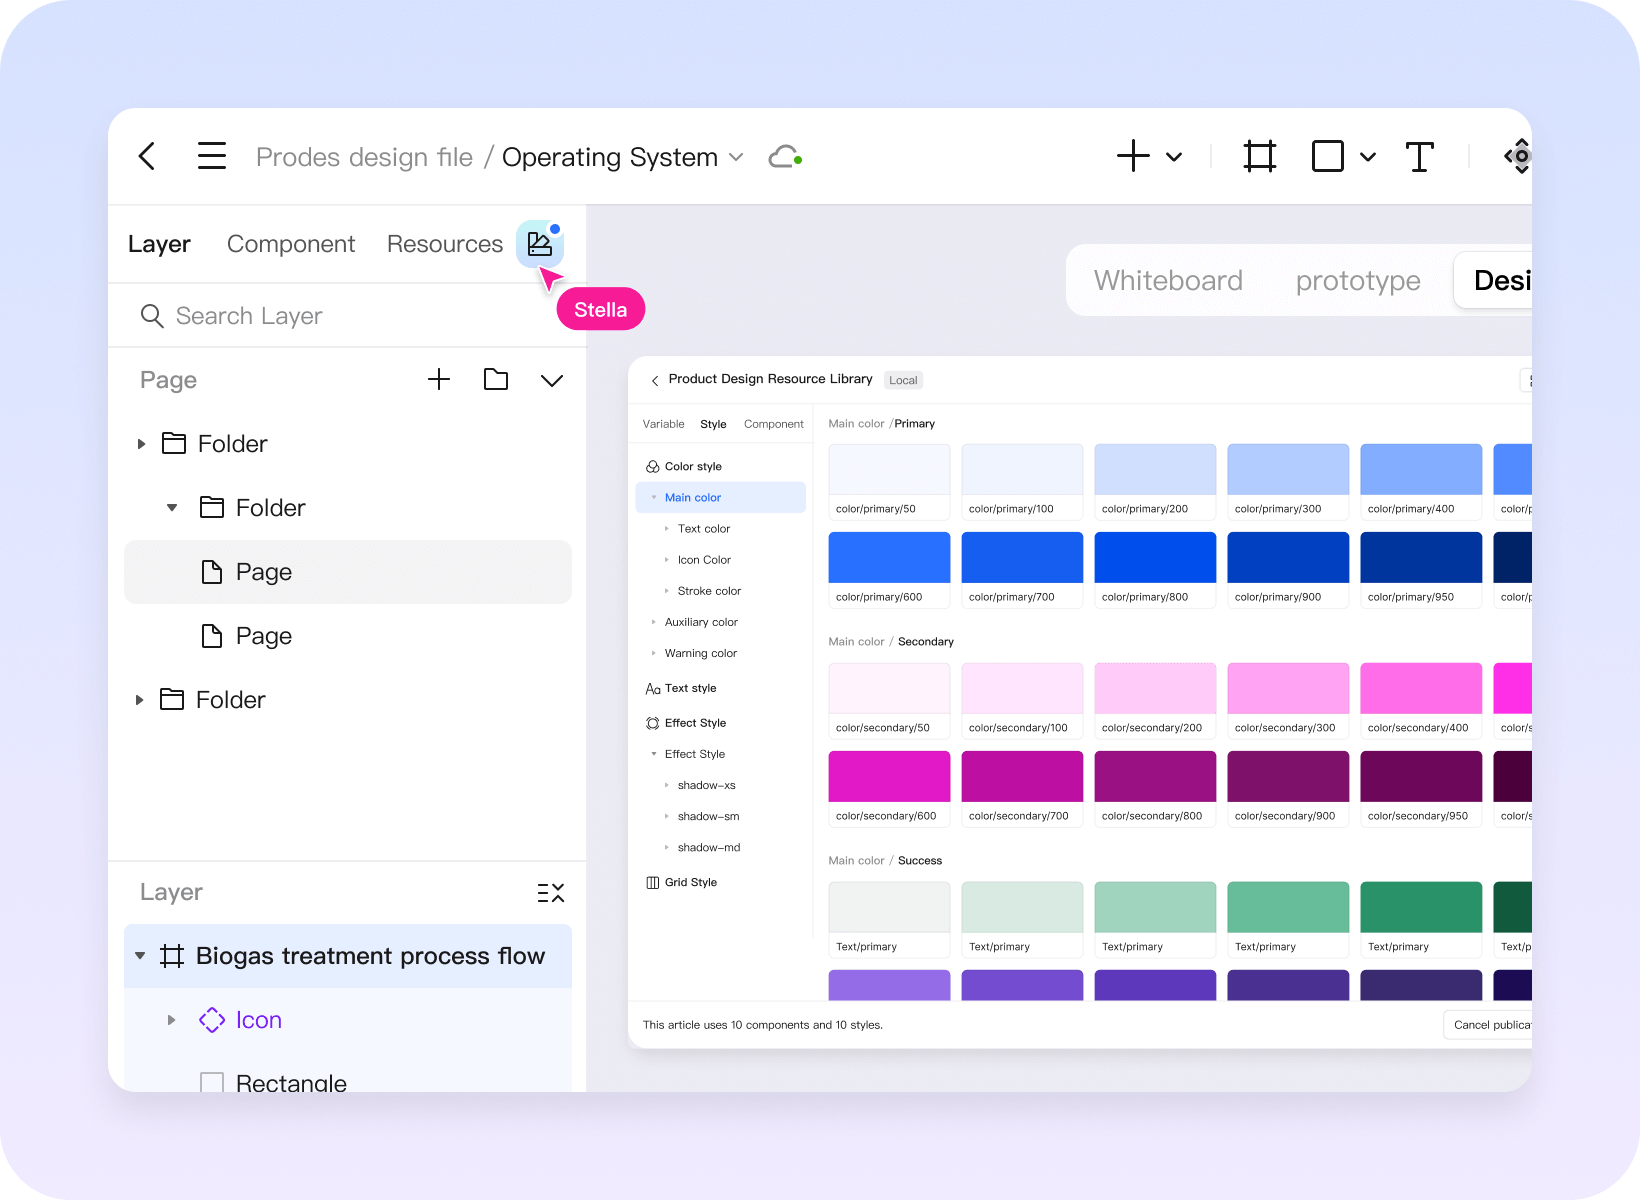Open the Rectangle shape tool dropdown arrow
Image resolution: width=1640 pixels, height=1200 pixels.
click(x=1368, y=157)
